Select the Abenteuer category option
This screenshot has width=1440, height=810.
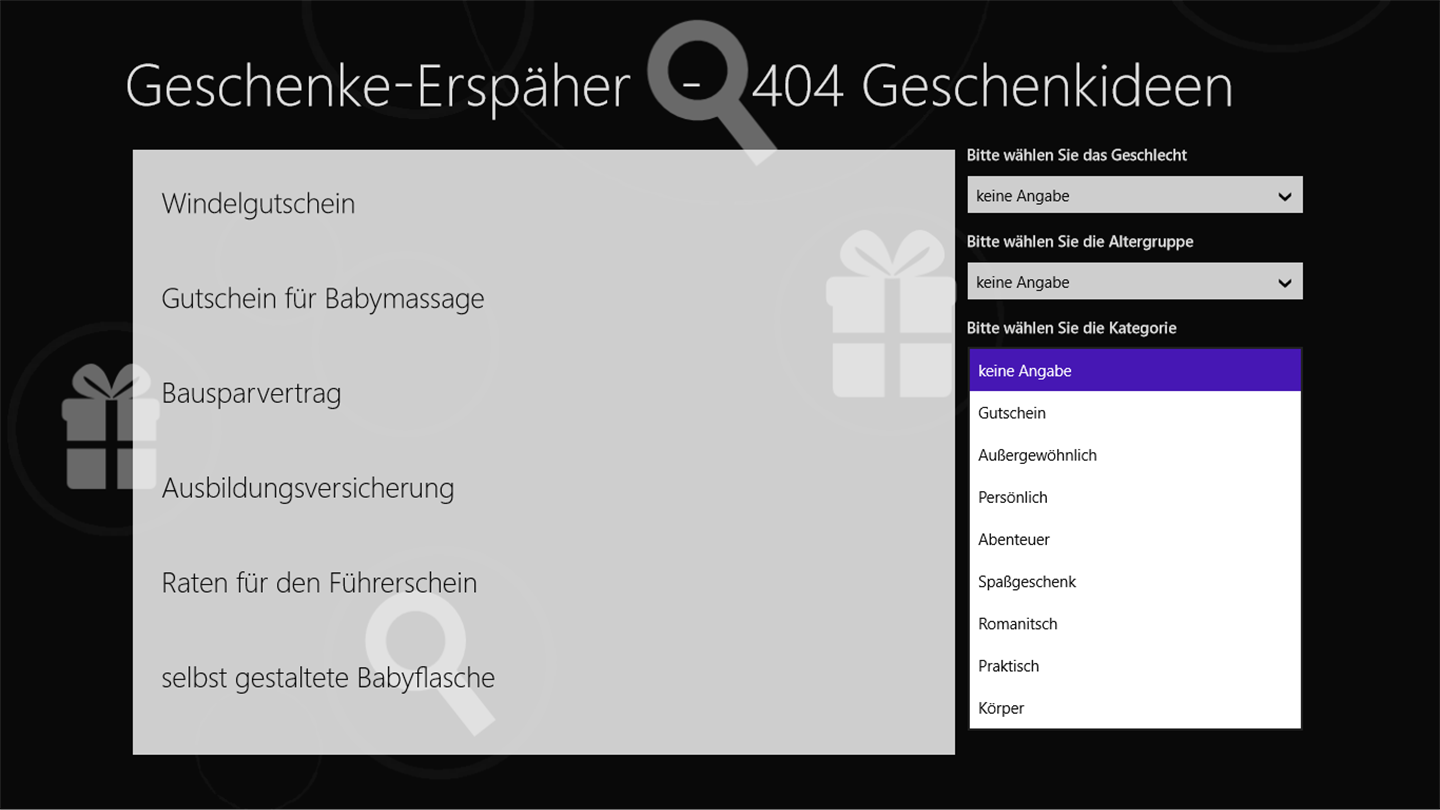pyautogui.click(x=1135, y=539)
